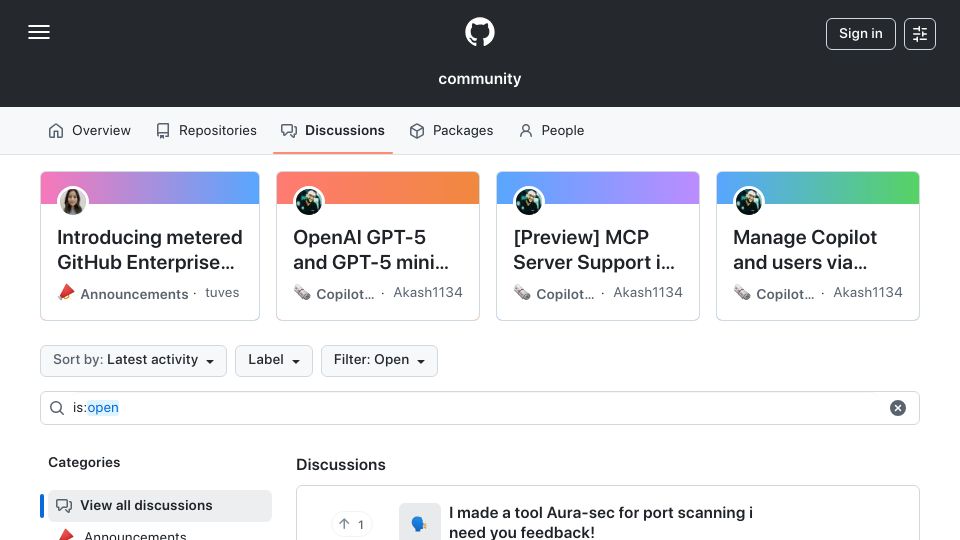Click the speech-bubble icon beside View all discussions

coord(64,506)
